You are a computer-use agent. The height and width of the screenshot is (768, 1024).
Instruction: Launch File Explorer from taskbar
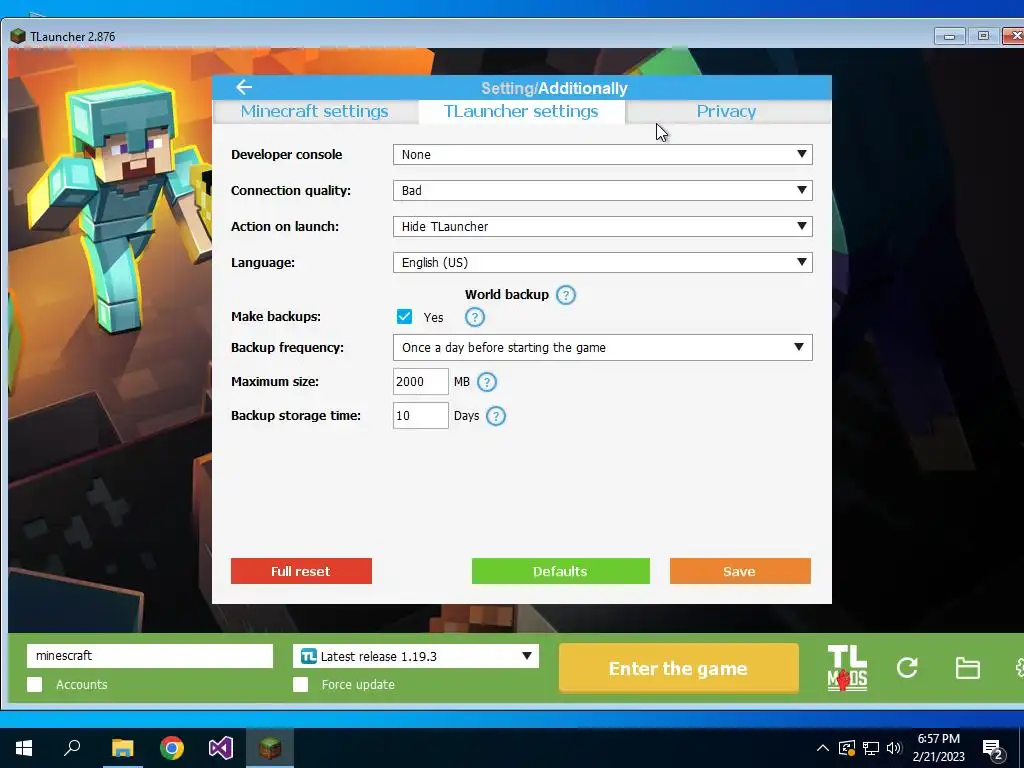click(x=122, y=748)
